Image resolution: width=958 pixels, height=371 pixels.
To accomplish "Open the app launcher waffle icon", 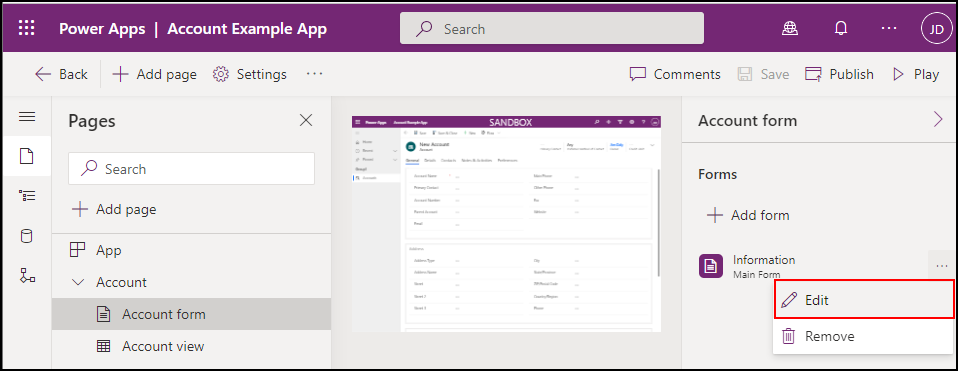I will [27, 28].
